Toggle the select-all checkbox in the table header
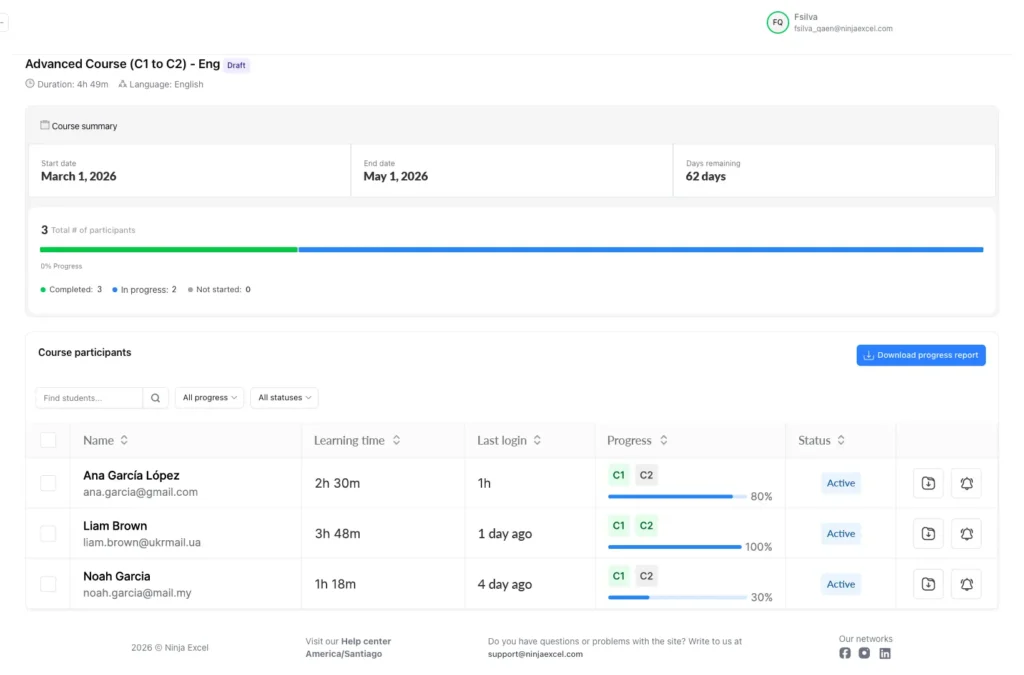 pyautogui.click(x=47, y=440)
